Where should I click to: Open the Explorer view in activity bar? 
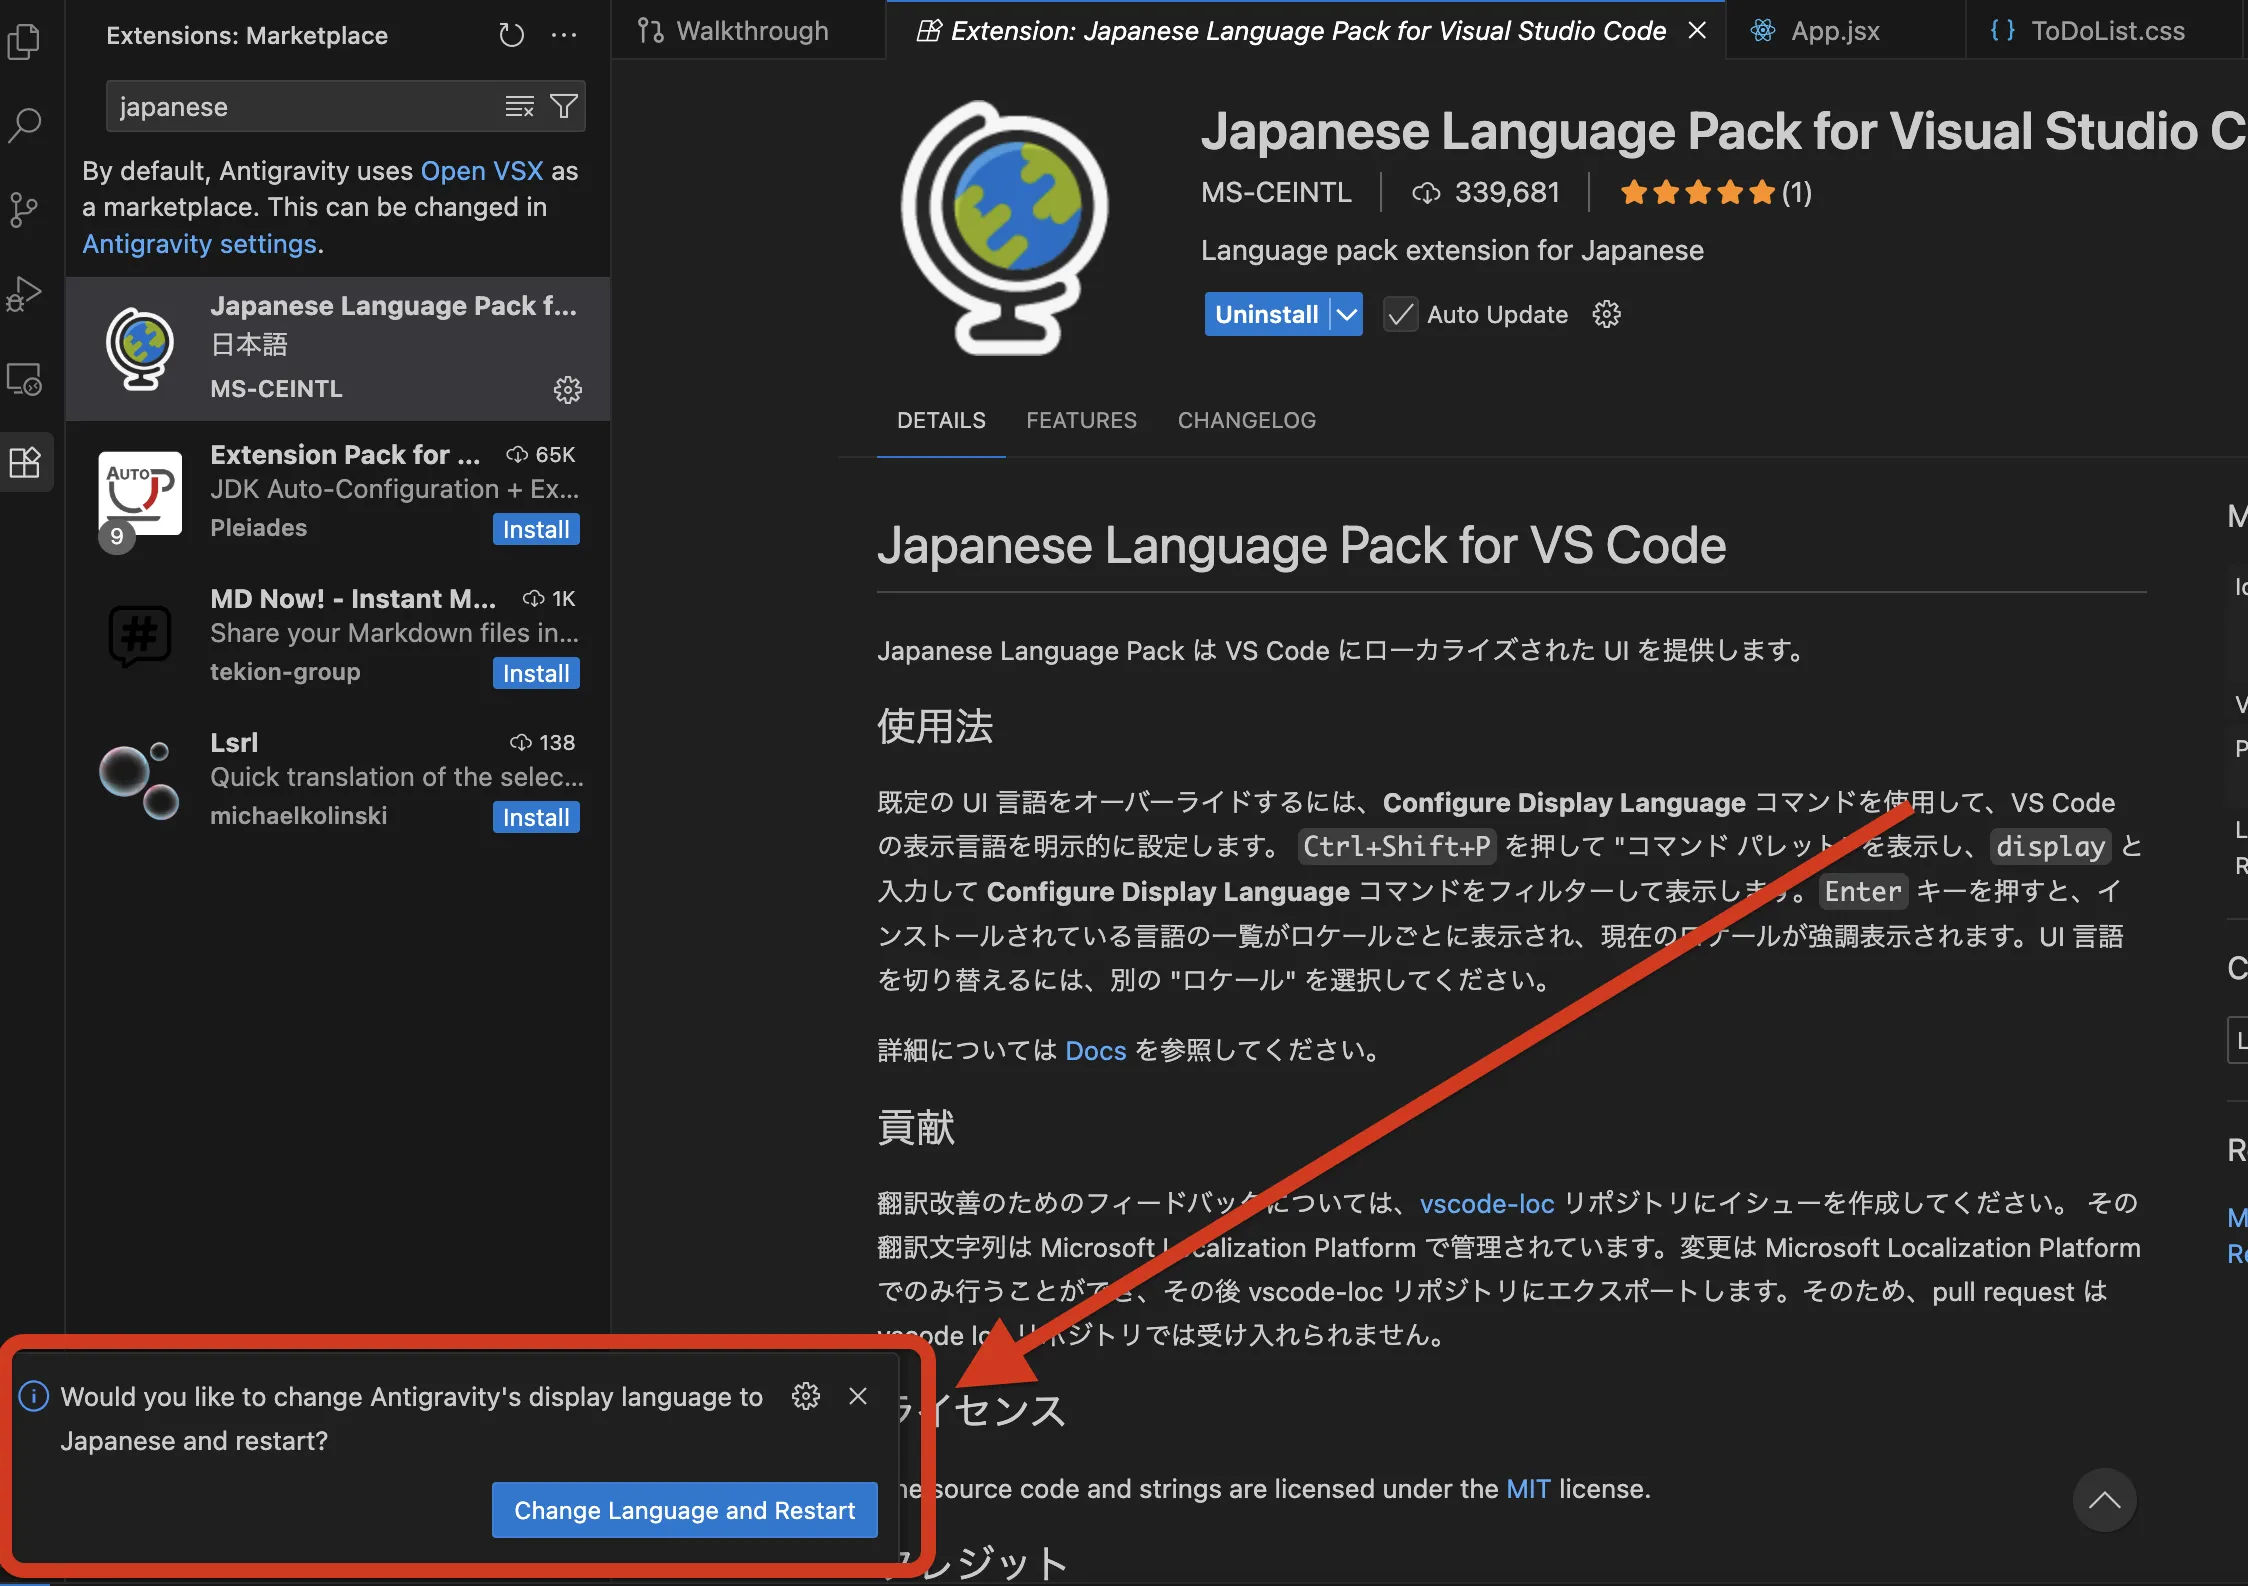24,41
